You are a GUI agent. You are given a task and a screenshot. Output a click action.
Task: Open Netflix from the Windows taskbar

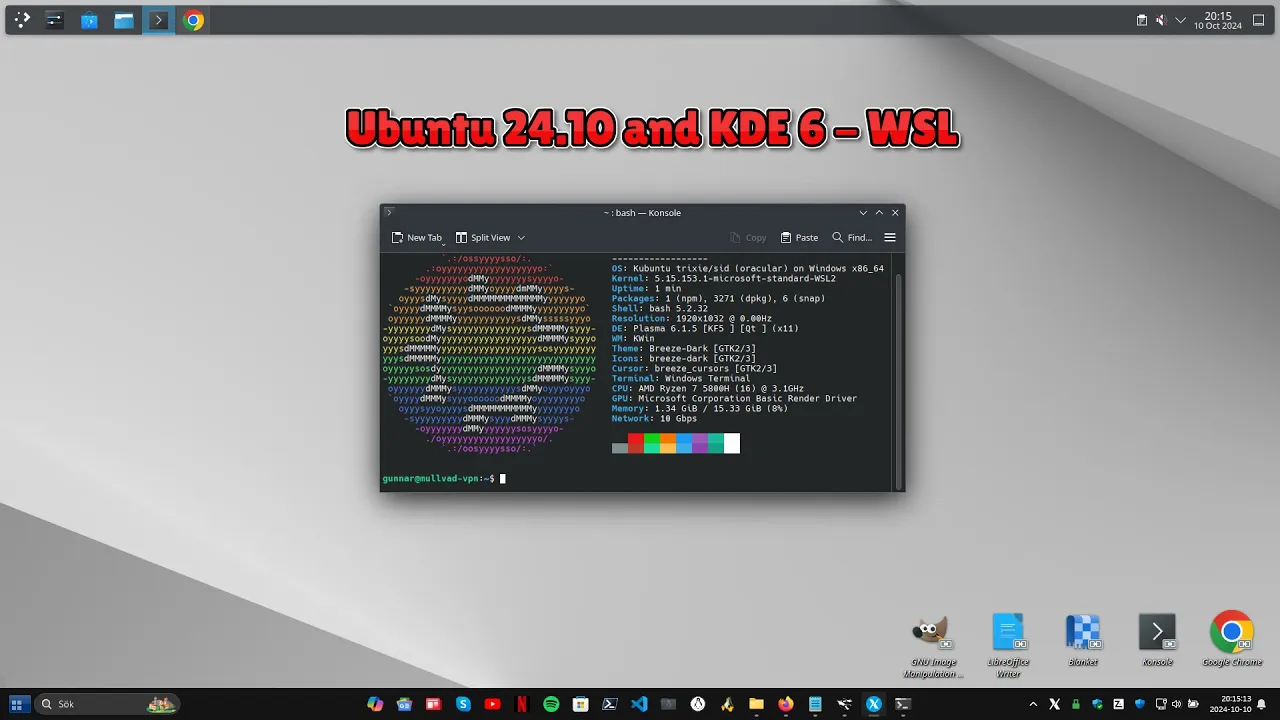point(521,704)
